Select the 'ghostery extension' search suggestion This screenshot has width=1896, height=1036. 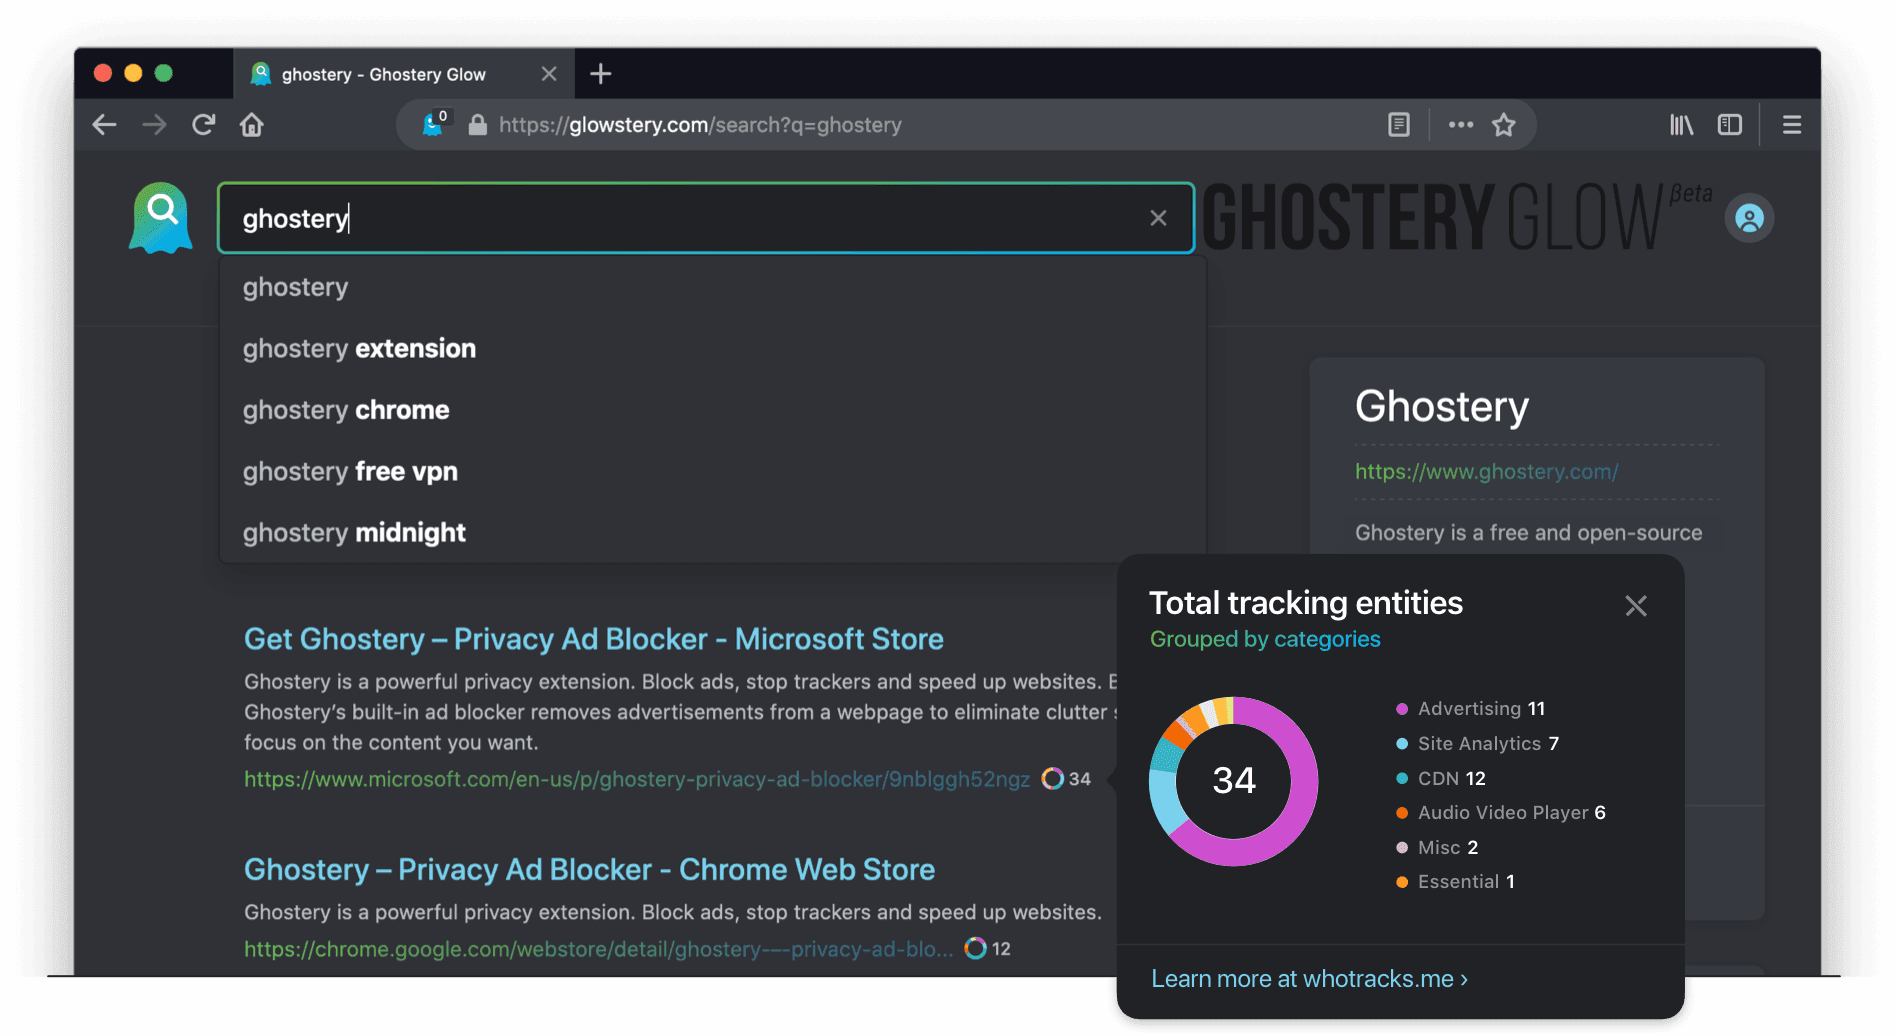pyautogui.click(x=359, y=348)
